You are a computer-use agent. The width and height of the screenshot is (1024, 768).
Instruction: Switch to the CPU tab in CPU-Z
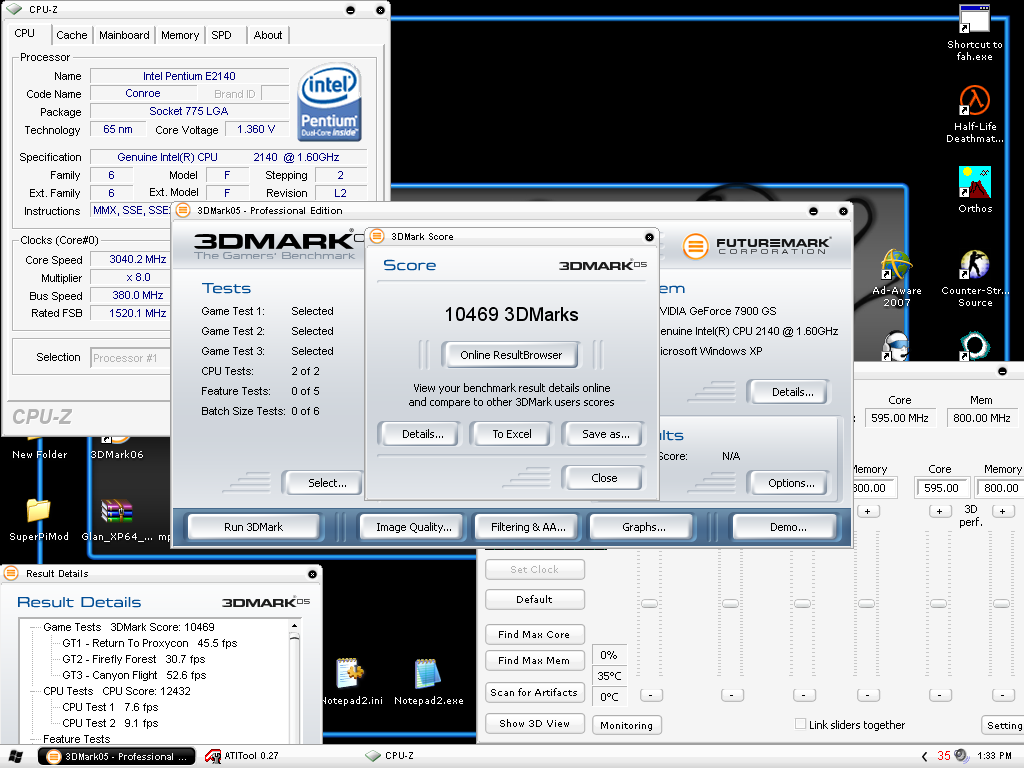(x=25, y=33)
